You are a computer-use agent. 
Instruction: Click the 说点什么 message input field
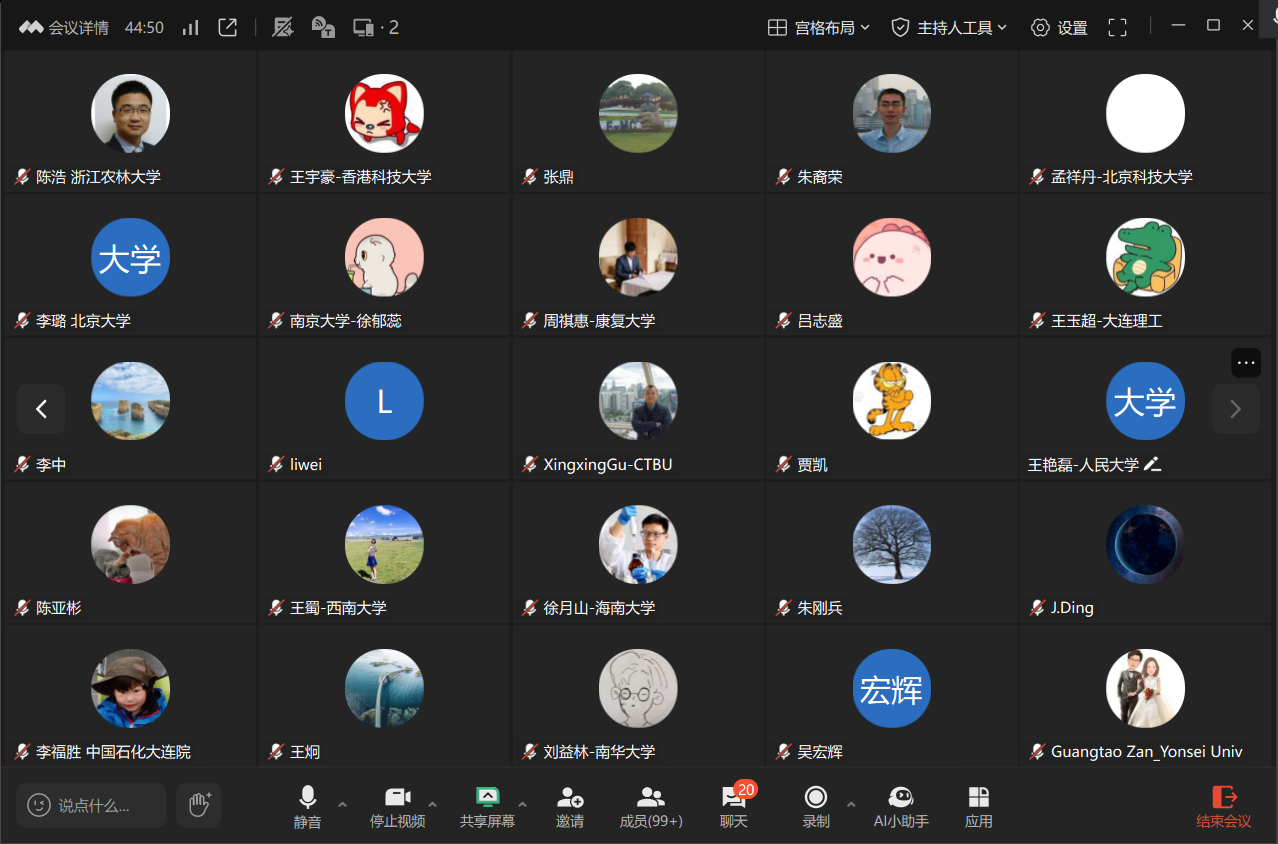coord(92,805)
